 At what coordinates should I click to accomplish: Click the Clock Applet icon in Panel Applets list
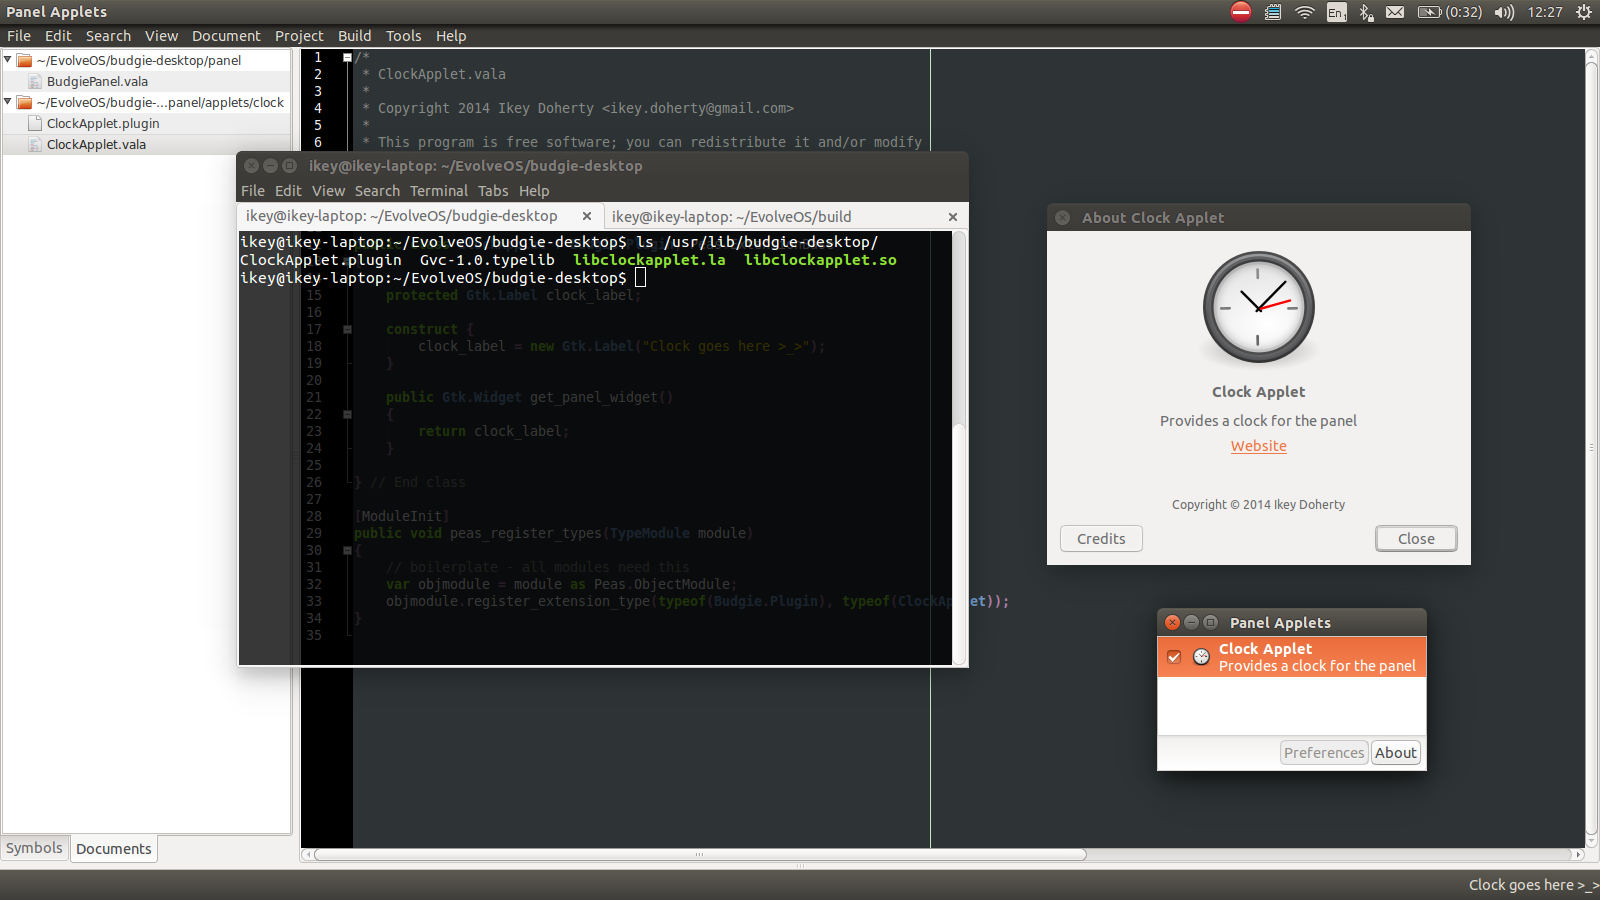point(1201,657)
